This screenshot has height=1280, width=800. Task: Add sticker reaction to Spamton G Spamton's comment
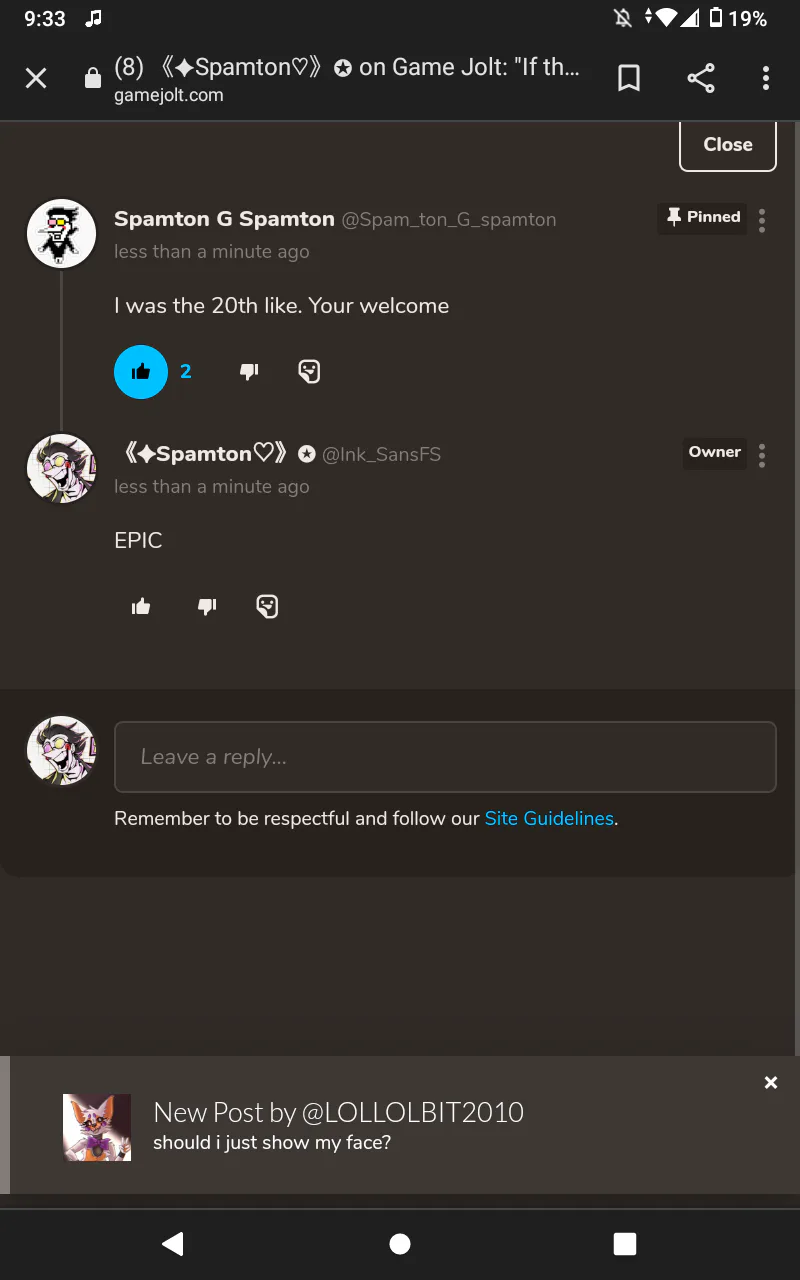(309, 372)
